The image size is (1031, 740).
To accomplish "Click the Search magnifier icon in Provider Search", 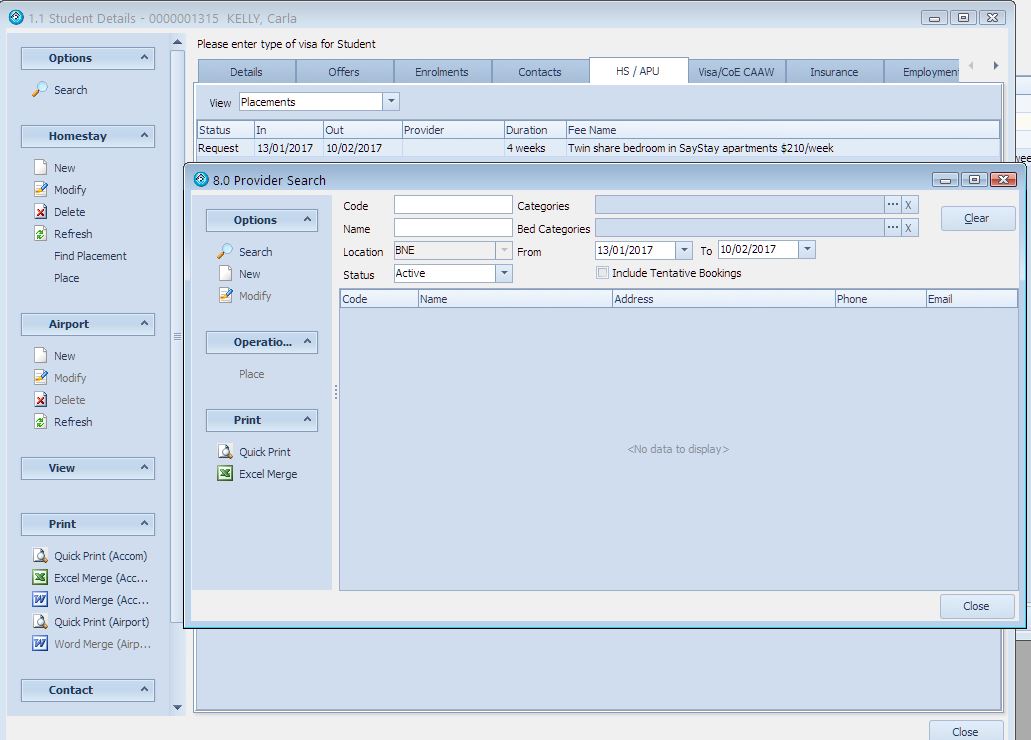I will [226, 252].
